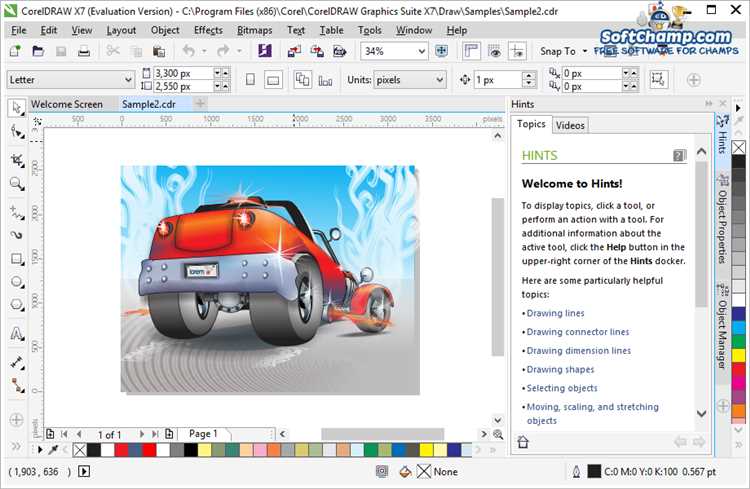The height and width of the screenshot is (489, 750).
Task: Open the File menu
Action: (x=19, y=30)
